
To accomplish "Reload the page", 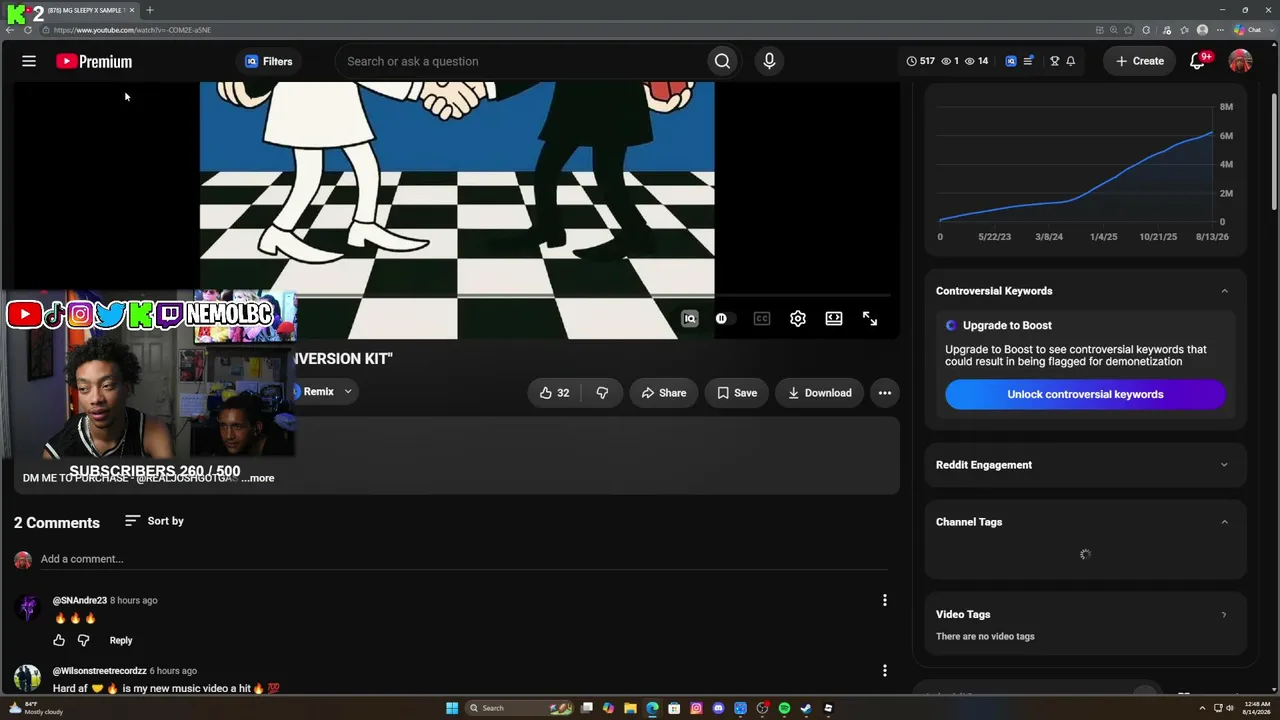I will tap(28, 30).
